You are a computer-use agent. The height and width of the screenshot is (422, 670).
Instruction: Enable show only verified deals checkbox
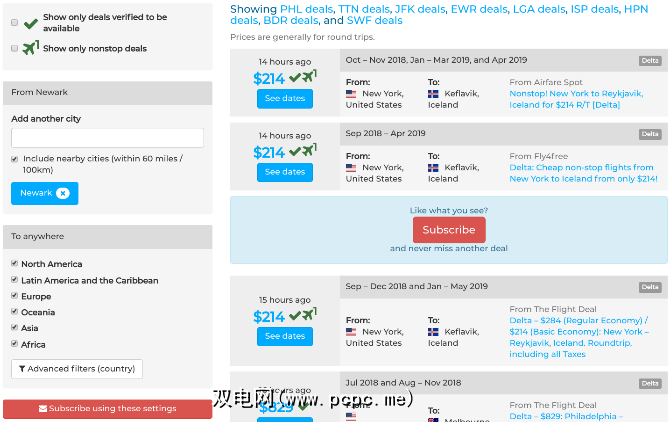click(14, 22)
